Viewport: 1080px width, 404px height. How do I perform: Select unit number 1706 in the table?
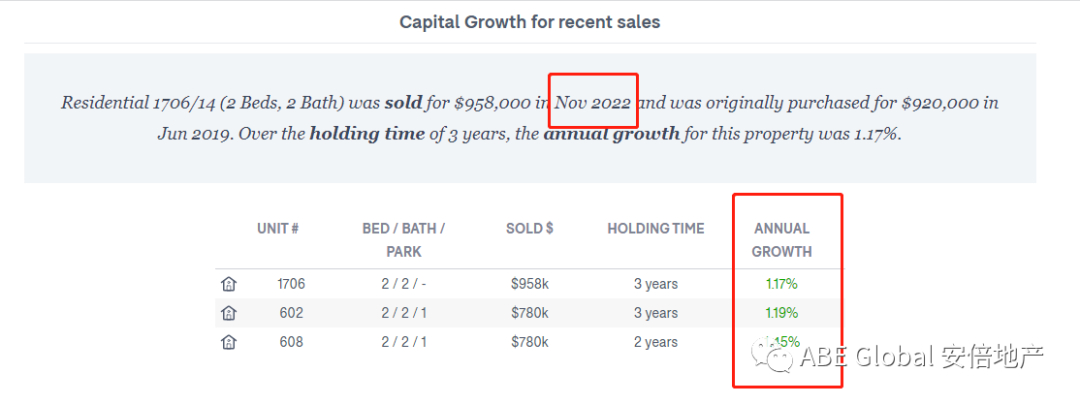coord(291,284)
